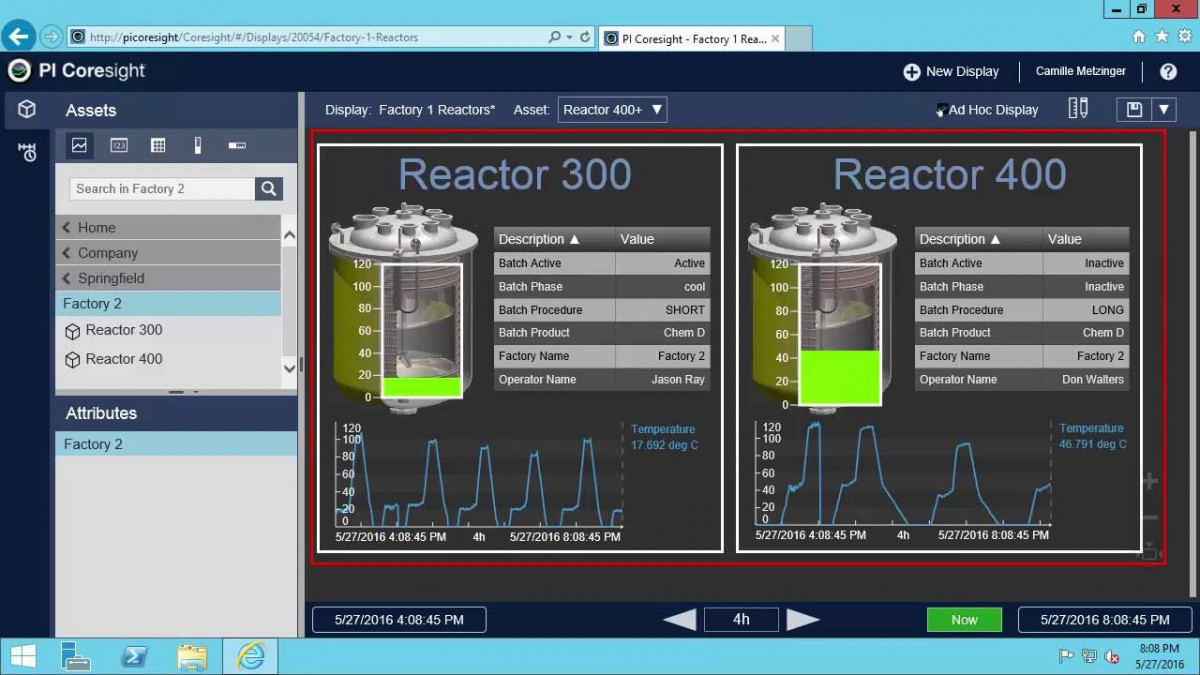Go back with browser back arrow
1200x675 pixels.
[18, 37]
